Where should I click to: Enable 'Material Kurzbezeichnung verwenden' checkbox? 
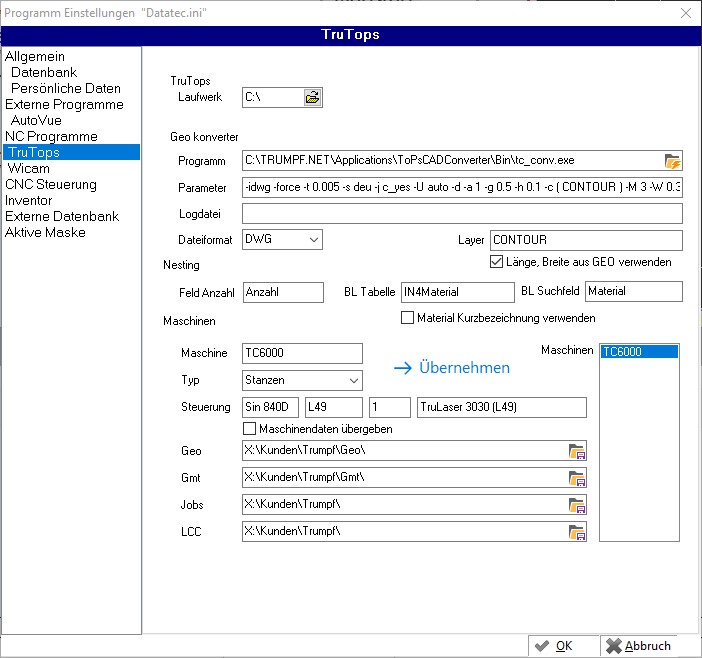[x=407, y=318]
